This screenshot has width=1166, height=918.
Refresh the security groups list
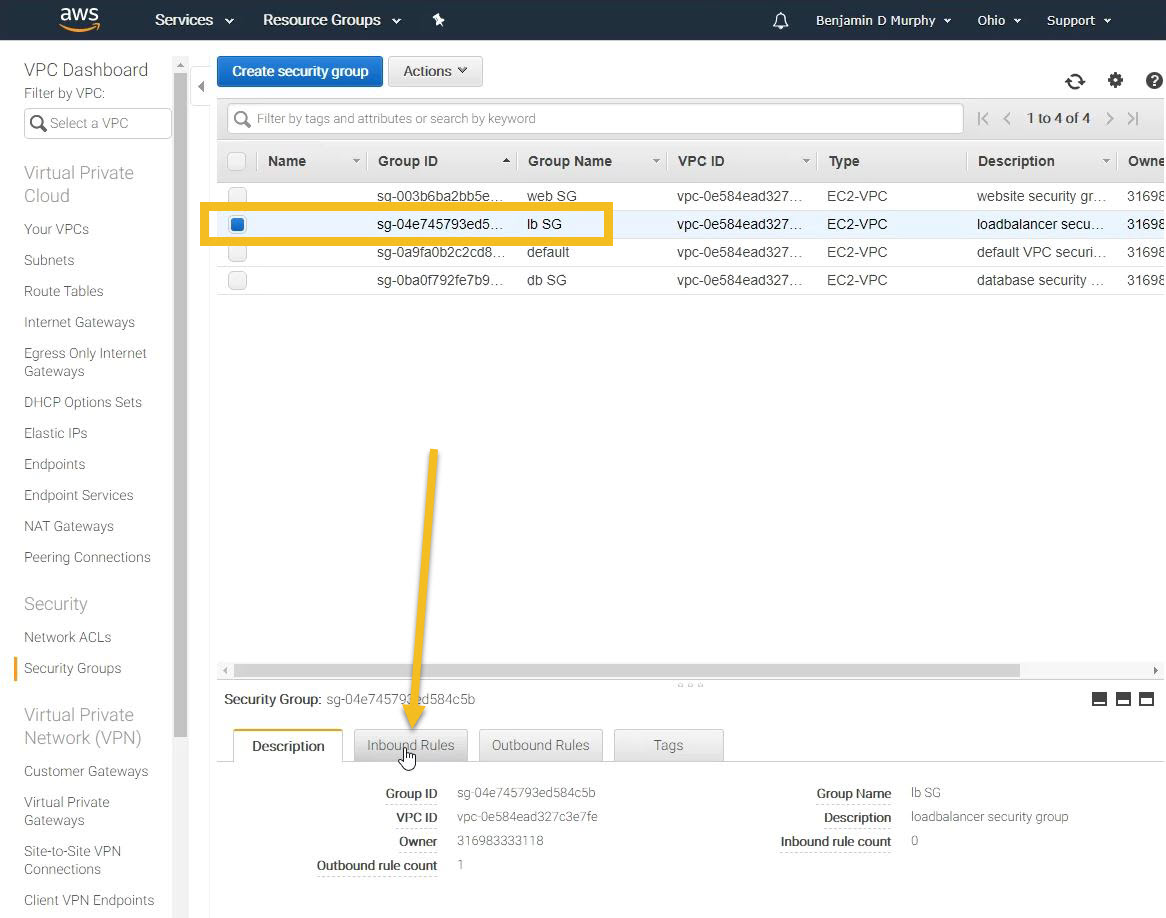(x=1075, y=81)
